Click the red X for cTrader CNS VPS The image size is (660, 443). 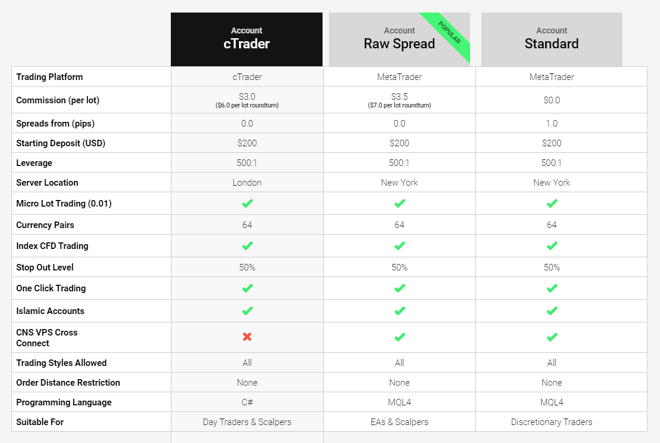[247, 337]
